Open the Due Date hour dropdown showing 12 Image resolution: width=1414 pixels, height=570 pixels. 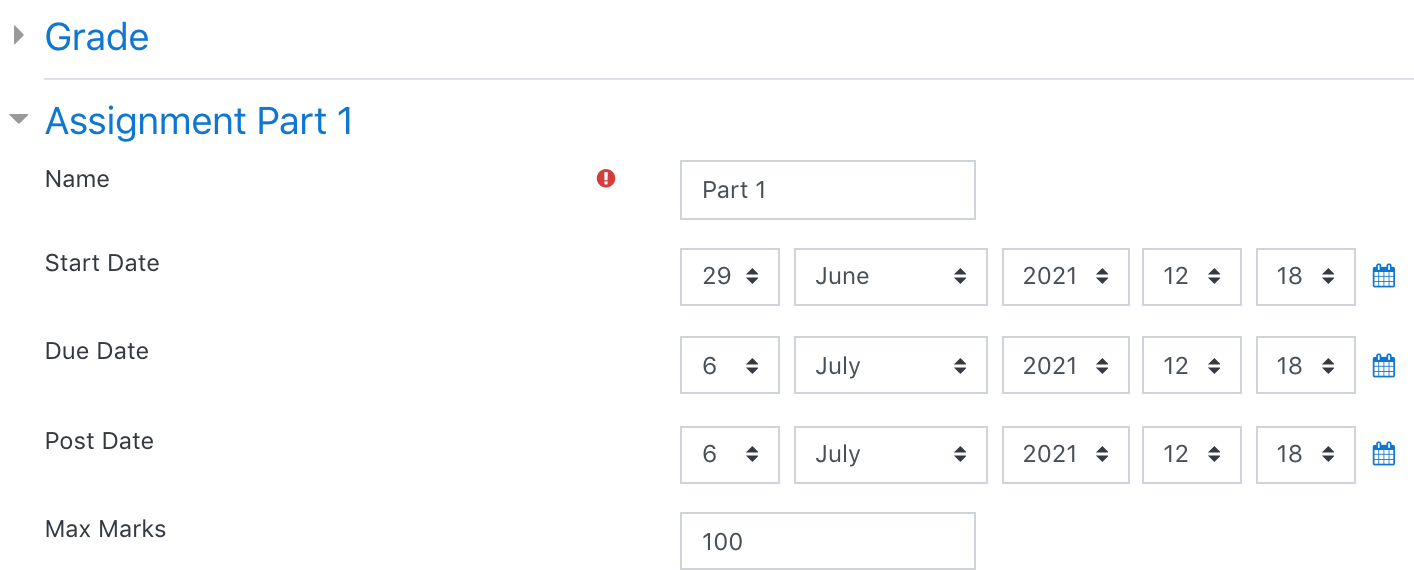1192,365
